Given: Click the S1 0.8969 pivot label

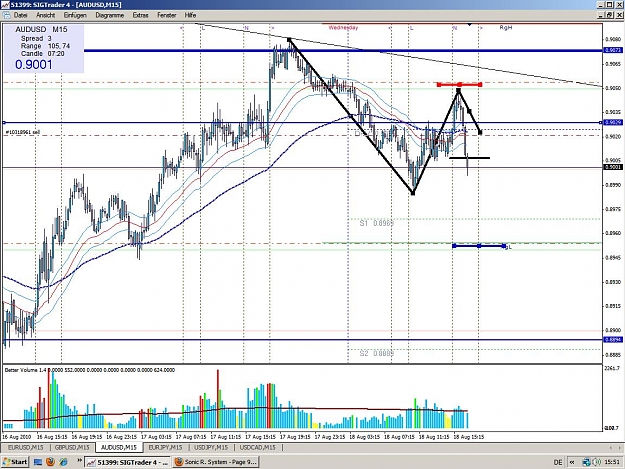Looking at the screenshot, I should [x=377, y=223].
